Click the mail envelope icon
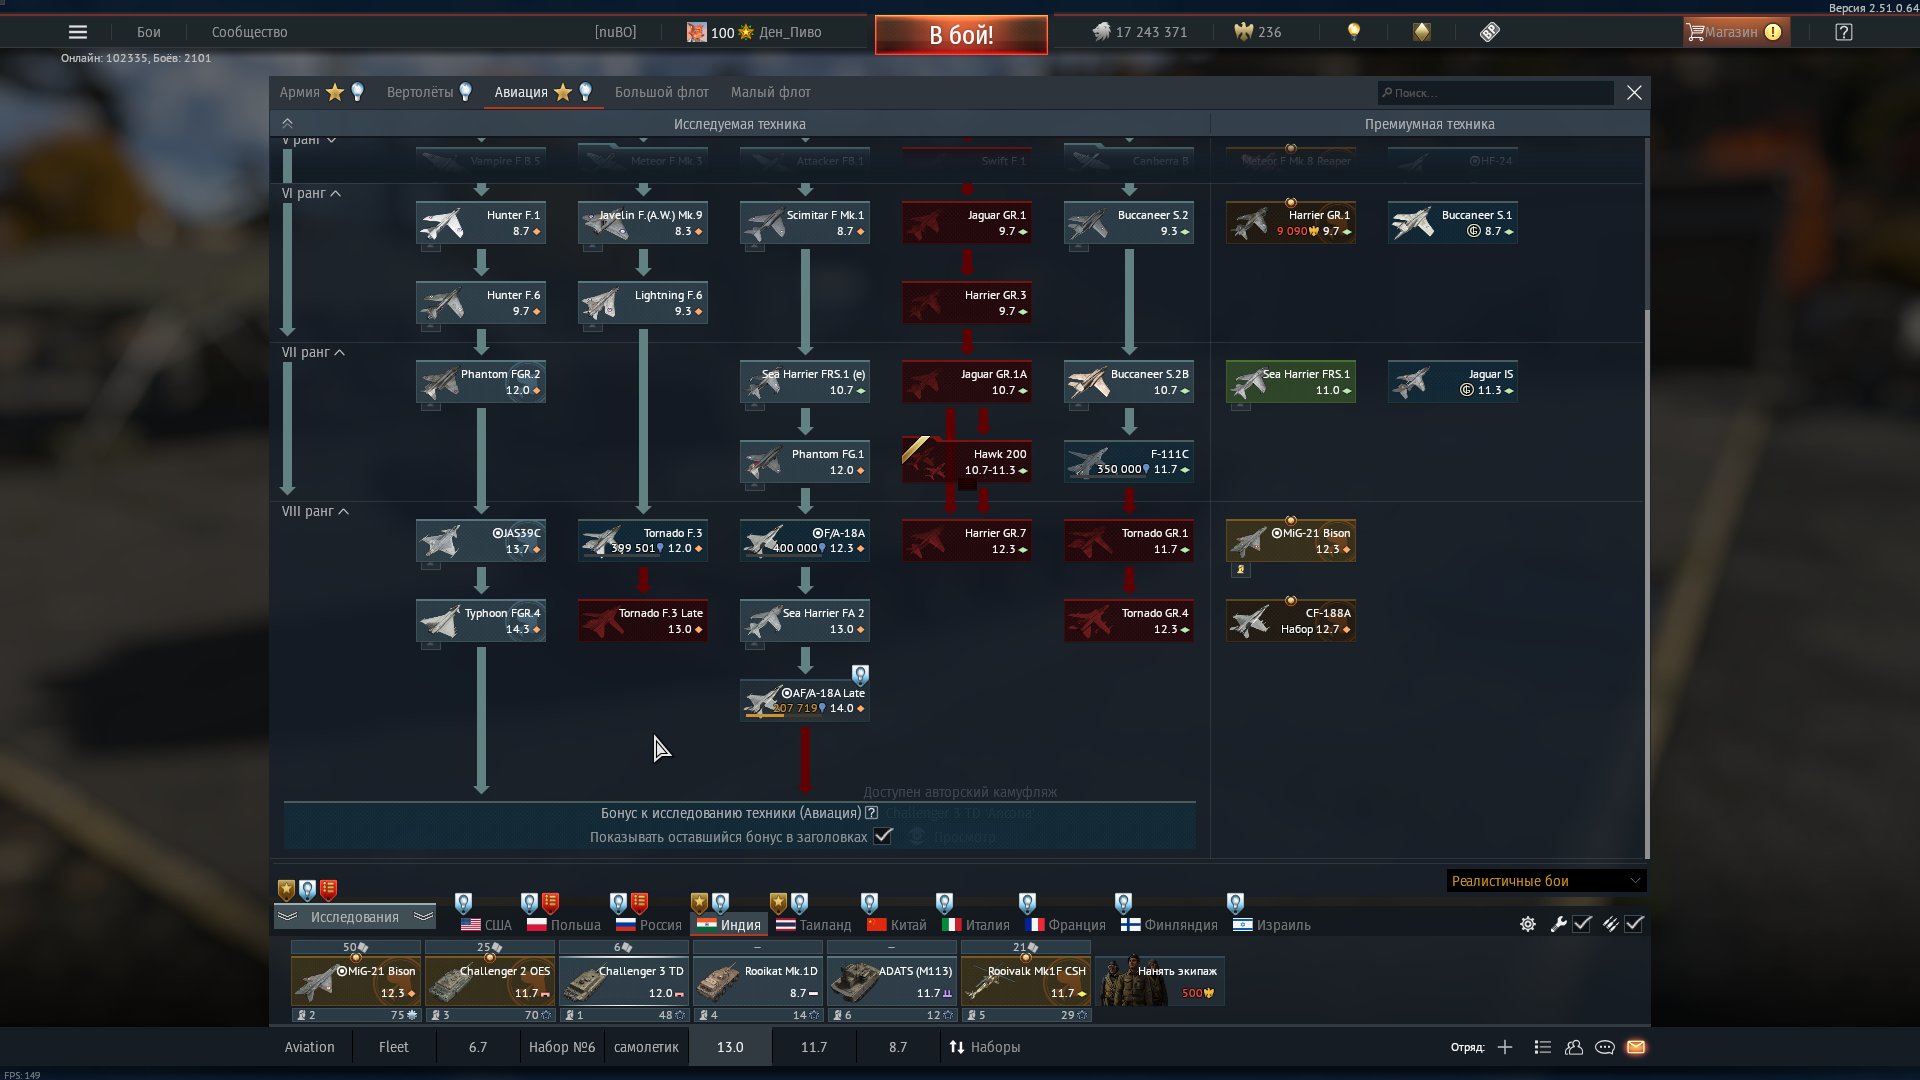1920x1080 pixels. (x=1636, y=1047)
